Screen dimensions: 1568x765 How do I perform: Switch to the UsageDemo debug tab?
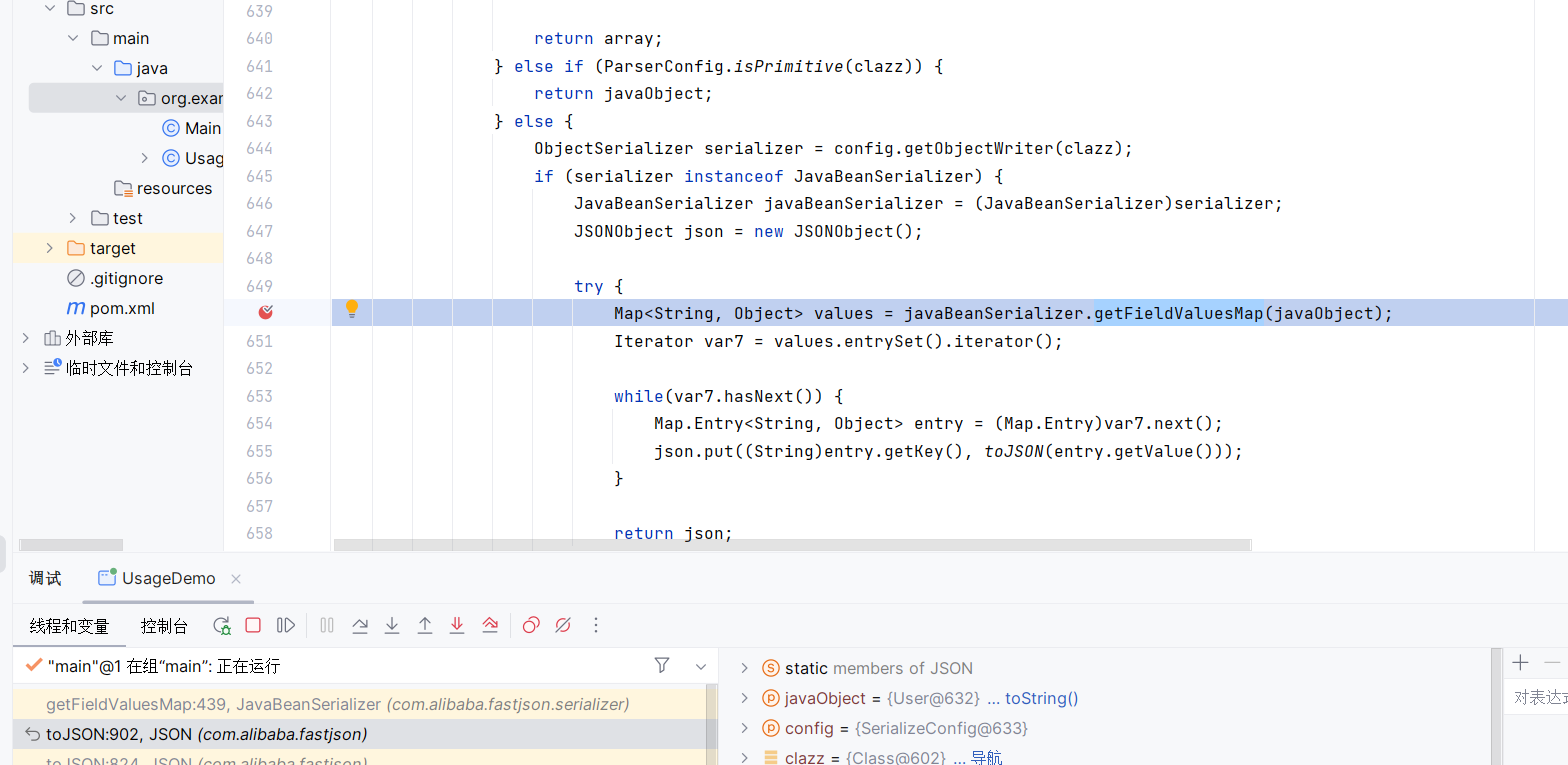[168, 578]
